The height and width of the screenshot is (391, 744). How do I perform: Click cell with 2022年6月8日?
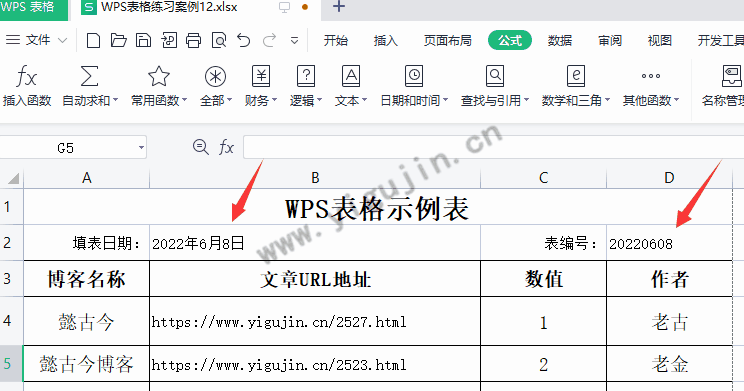[x=315, y=243]
